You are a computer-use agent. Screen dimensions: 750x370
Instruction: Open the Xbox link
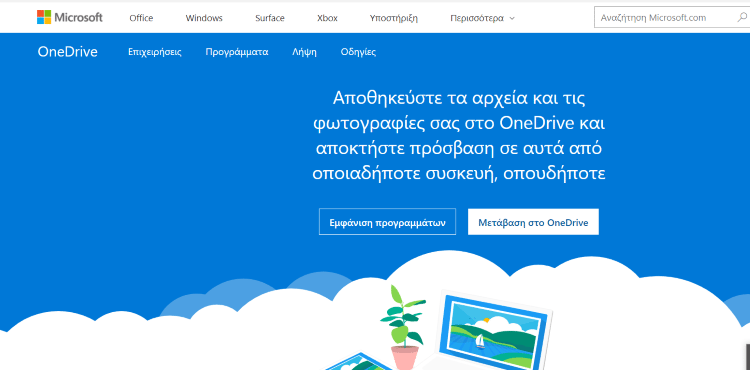[327, 18]
